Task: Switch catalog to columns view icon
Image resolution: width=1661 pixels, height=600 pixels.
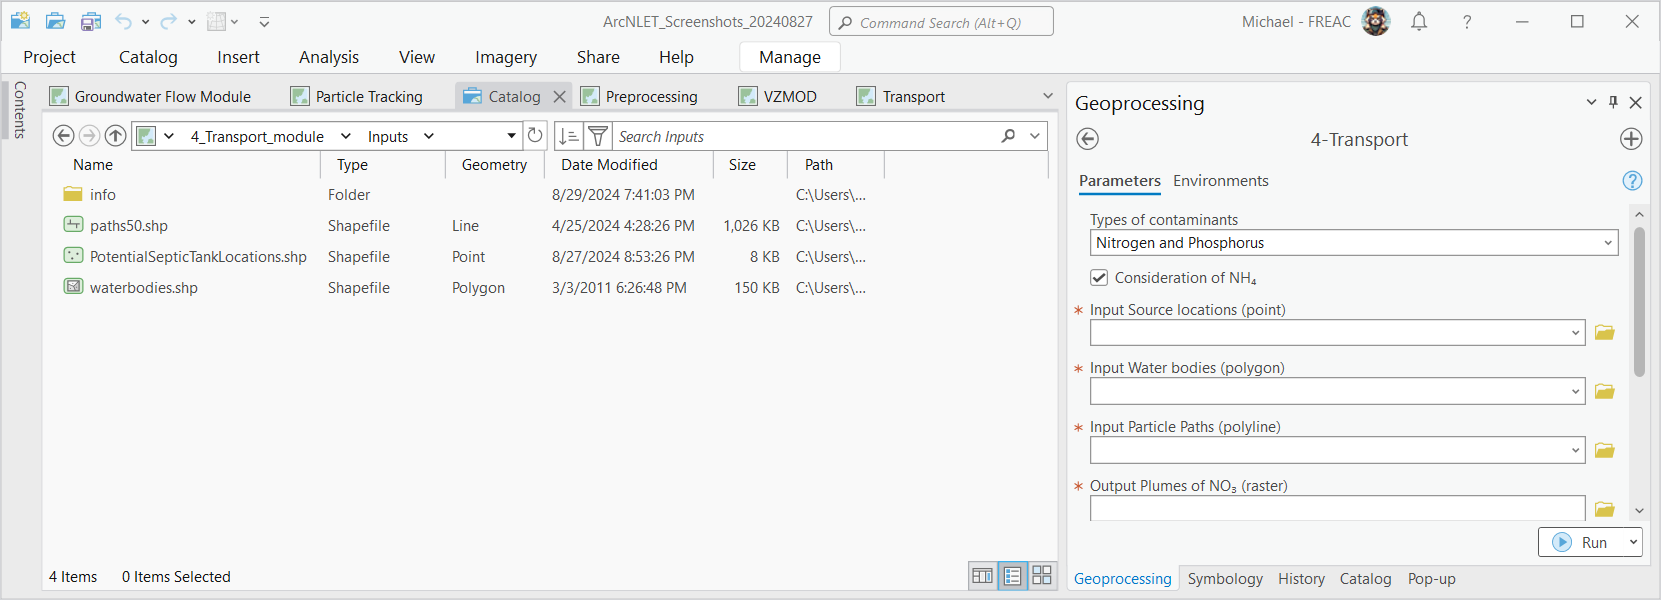Action: pyautogui.click(x=983, y=575)
